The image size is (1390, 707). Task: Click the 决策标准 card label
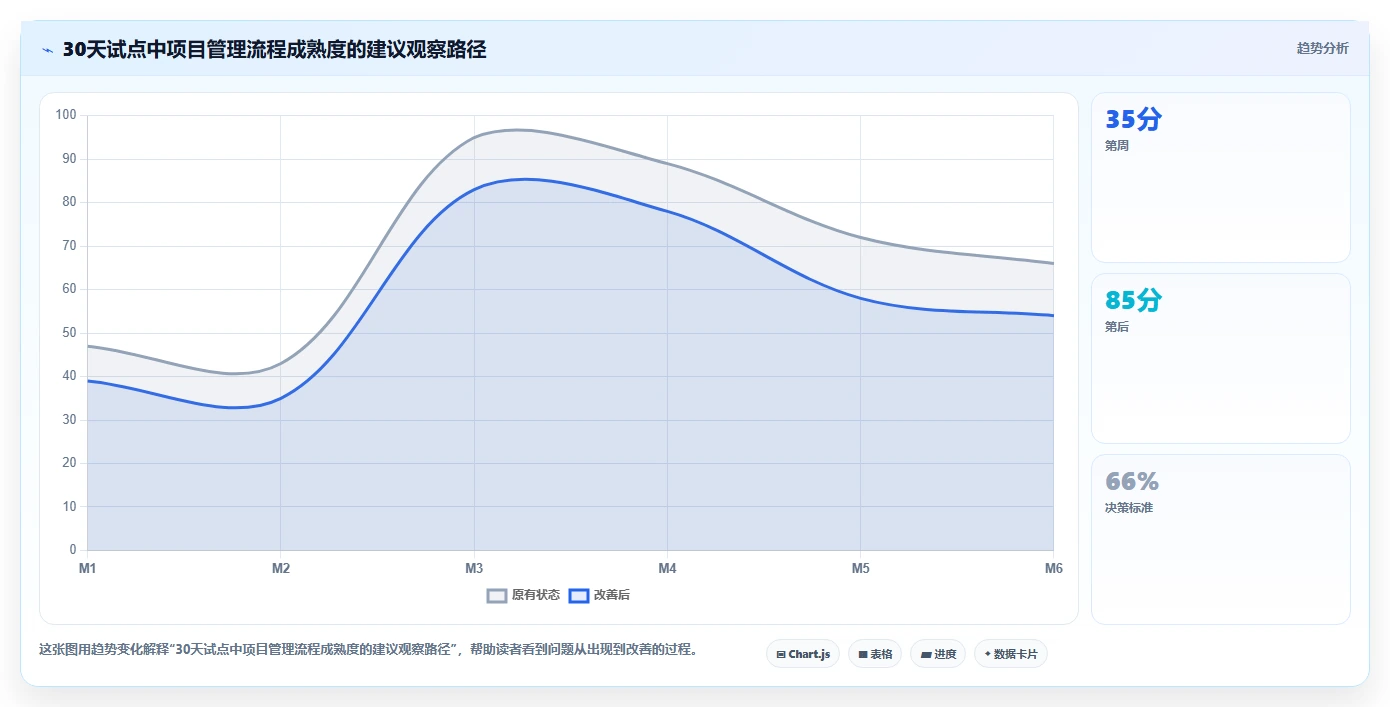pos(1129,508)
